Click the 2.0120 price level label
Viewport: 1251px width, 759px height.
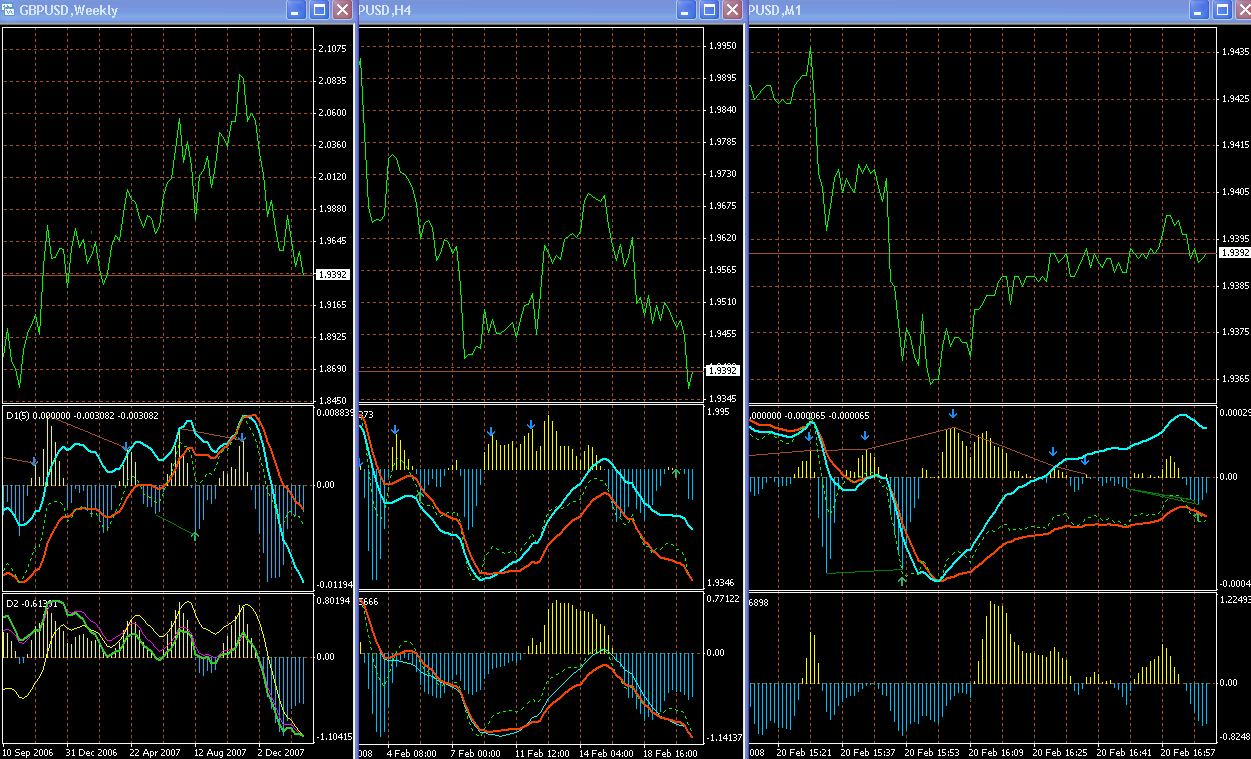coord(331,176)
